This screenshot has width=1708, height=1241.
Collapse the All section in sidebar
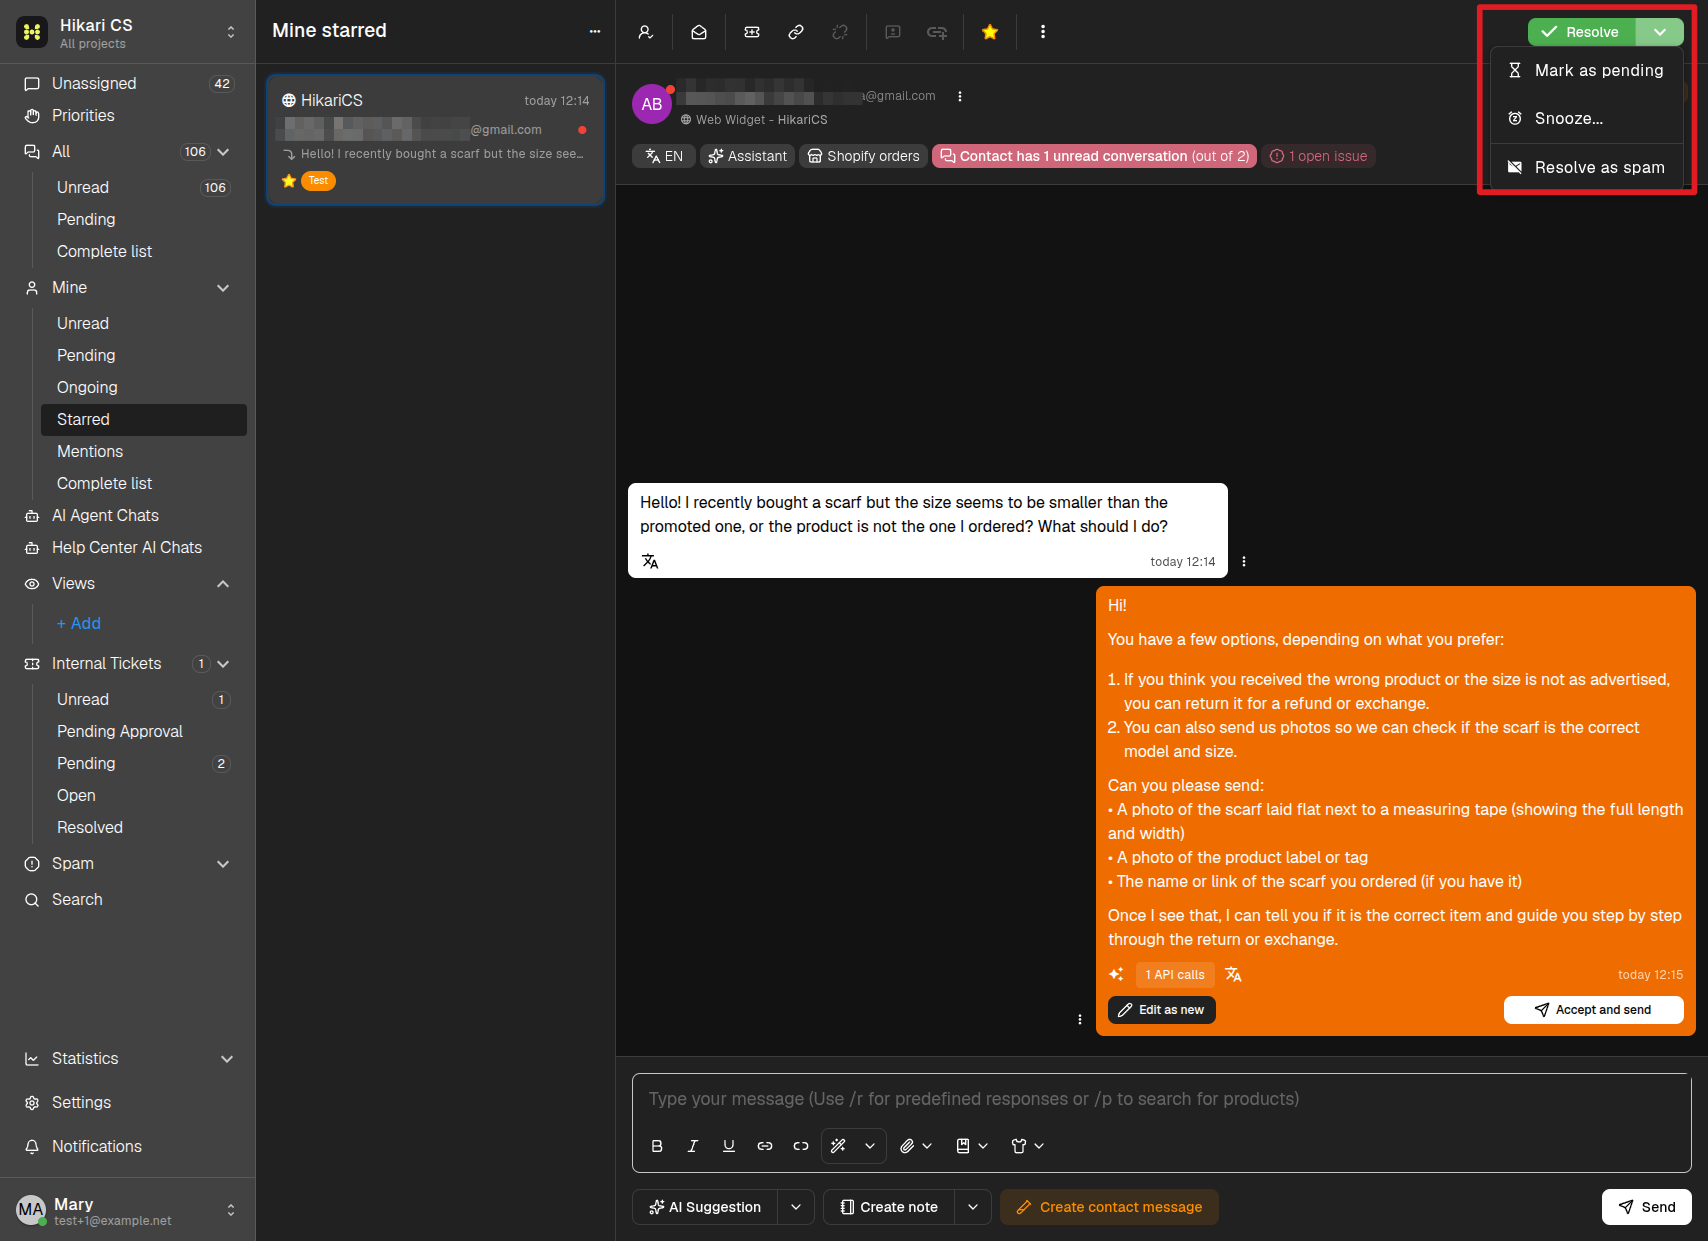pos(223,152)
